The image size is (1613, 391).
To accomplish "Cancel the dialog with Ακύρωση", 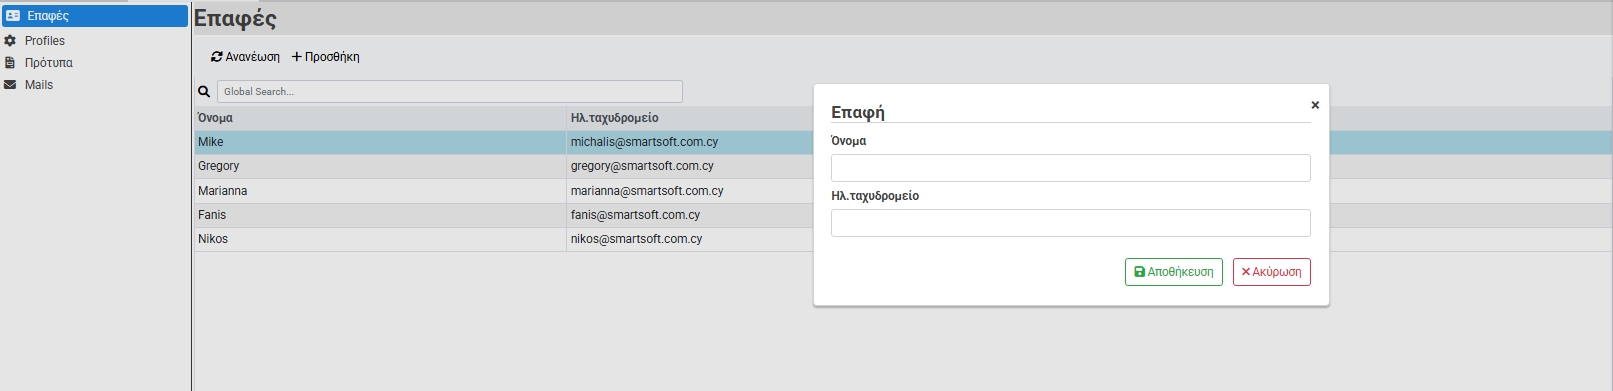I will click(1272, 272).
